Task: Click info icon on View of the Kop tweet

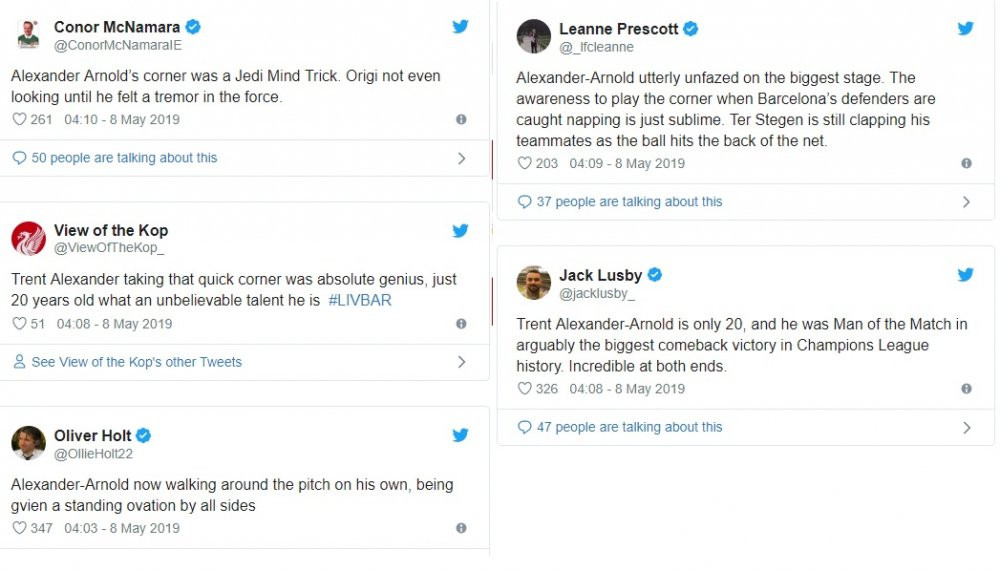Action: pos(461,324)
